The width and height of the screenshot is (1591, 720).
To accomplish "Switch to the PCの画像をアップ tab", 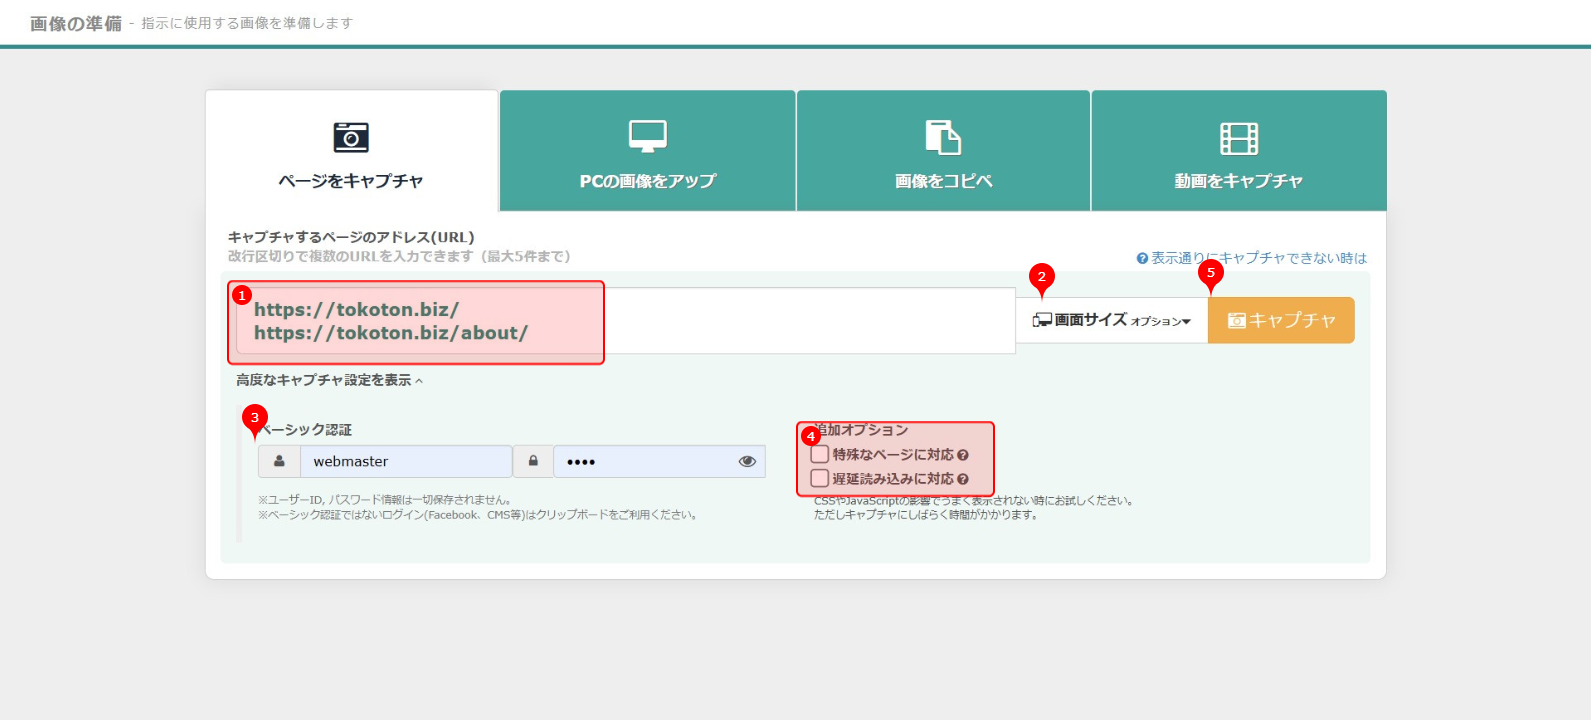I will point(647,151).
